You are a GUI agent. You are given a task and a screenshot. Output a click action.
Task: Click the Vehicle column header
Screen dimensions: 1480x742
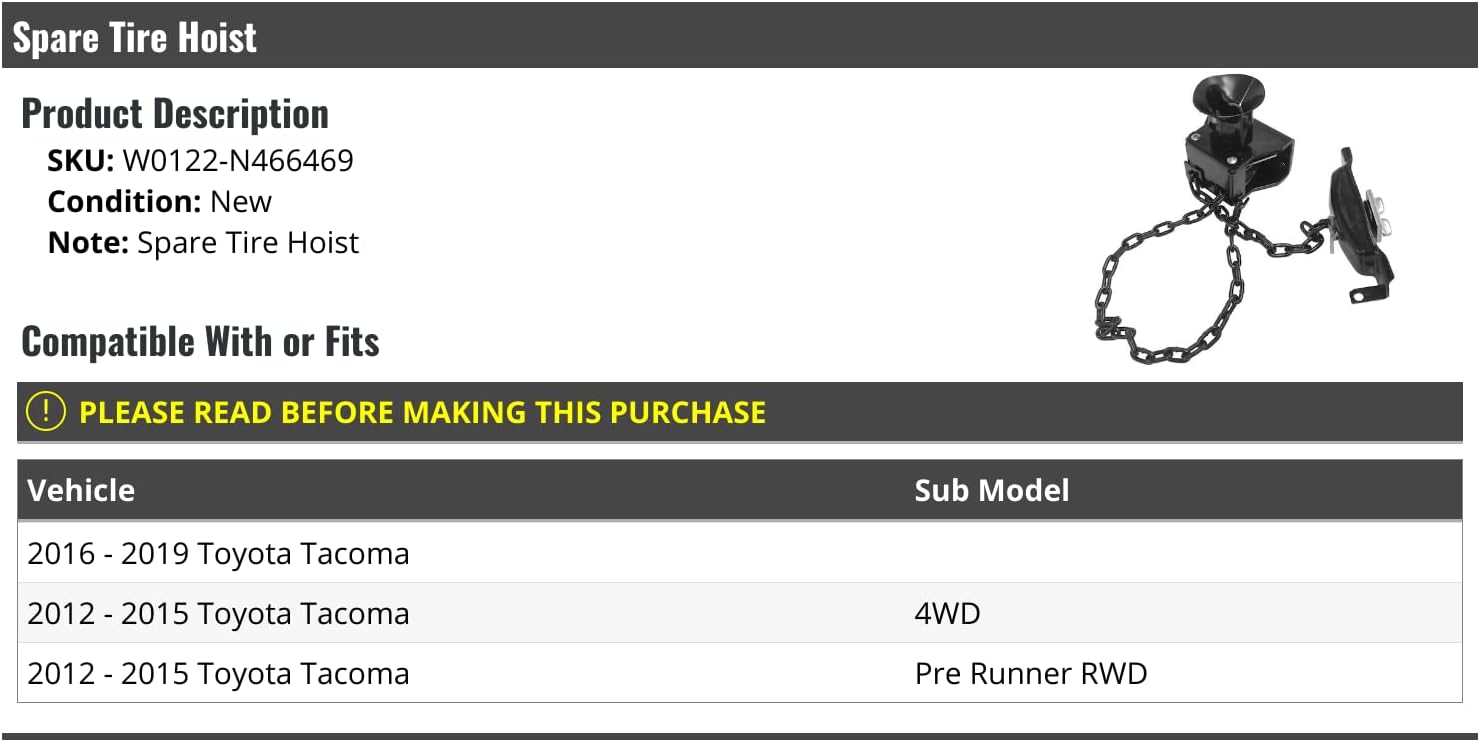pyautogui.click(x=81, y=490)
